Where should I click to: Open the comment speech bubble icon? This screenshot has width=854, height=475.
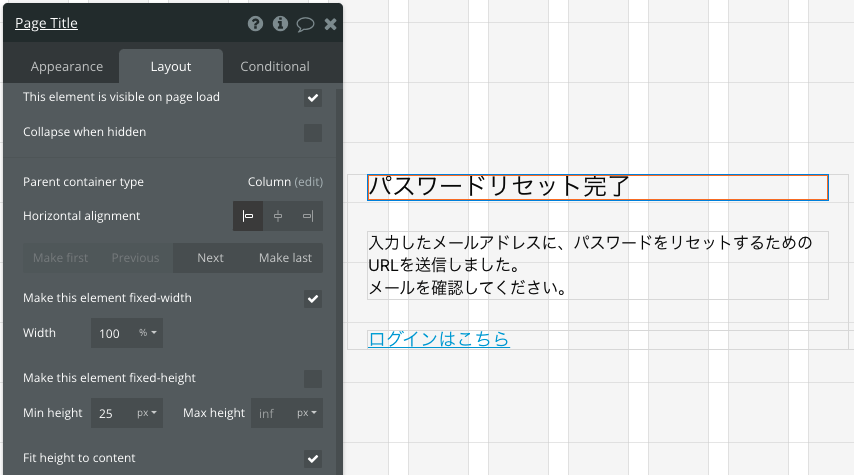click(305, 24)
